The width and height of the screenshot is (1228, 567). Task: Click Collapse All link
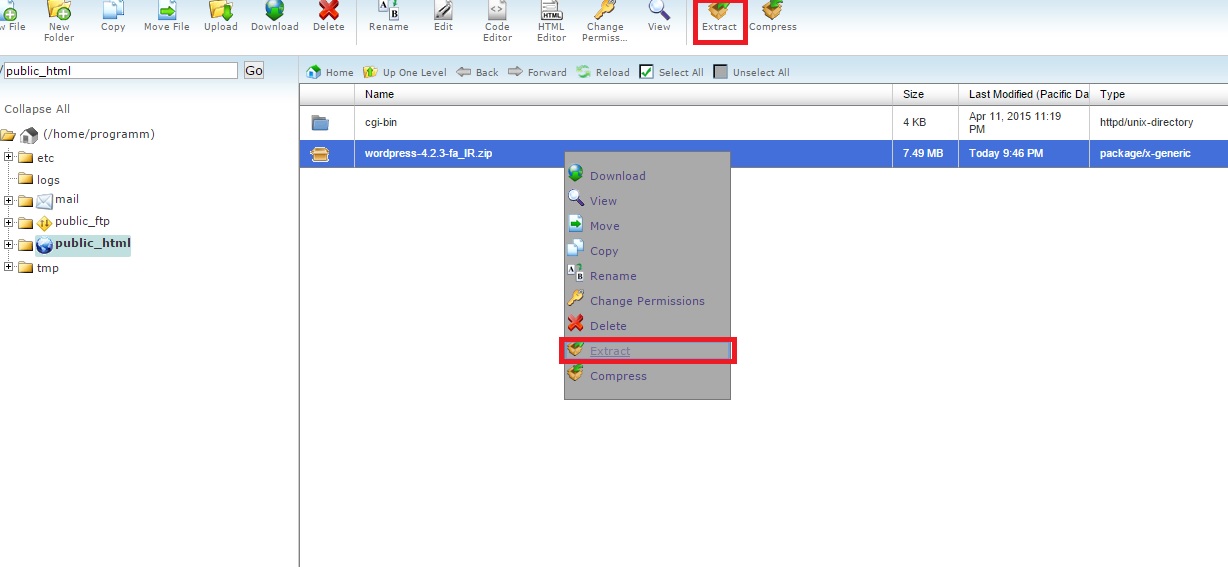[37, 109]
